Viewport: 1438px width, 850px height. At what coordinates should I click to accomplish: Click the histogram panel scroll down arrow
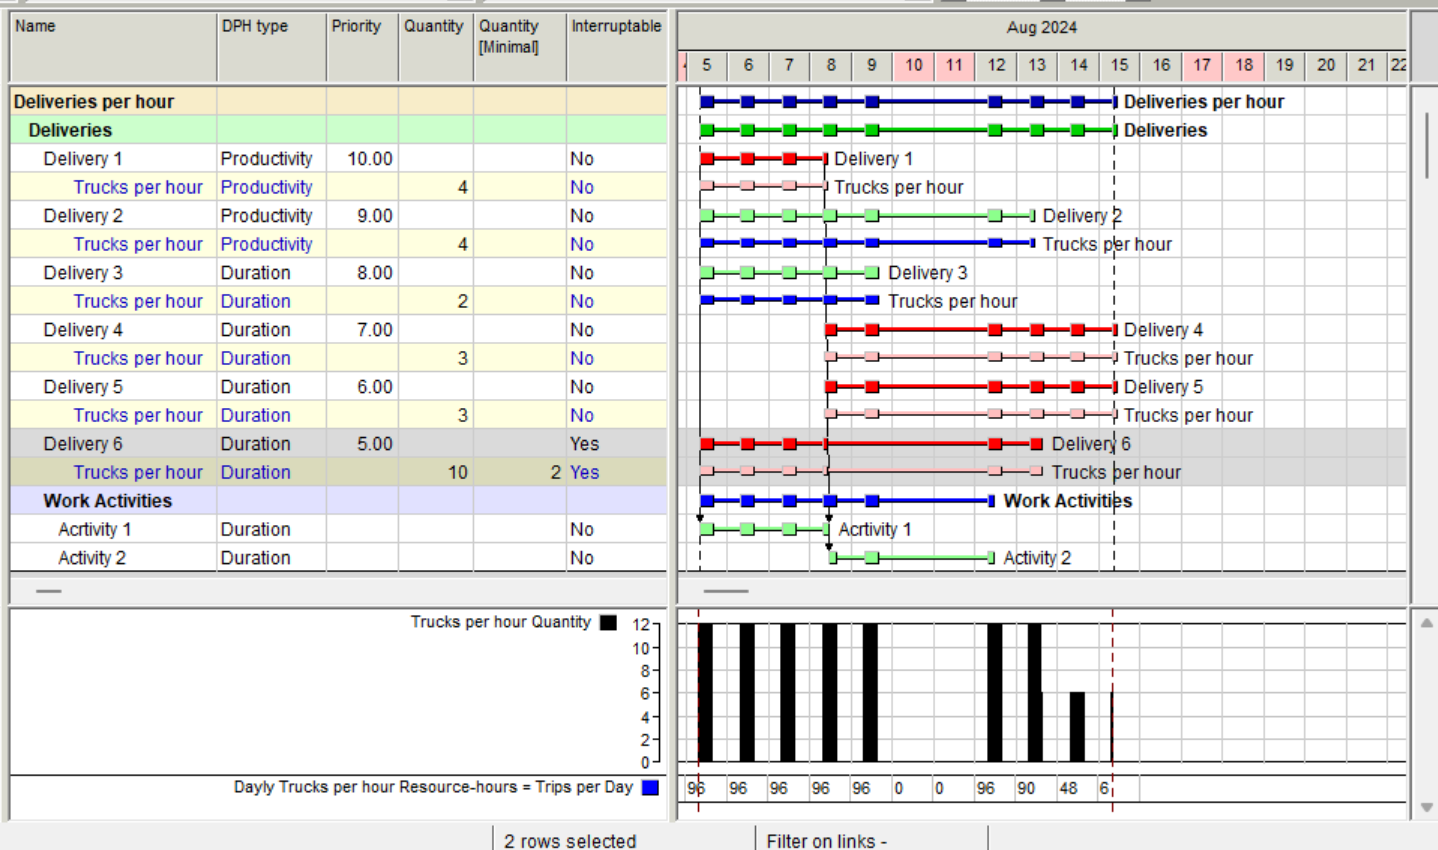click(1426, 807)
